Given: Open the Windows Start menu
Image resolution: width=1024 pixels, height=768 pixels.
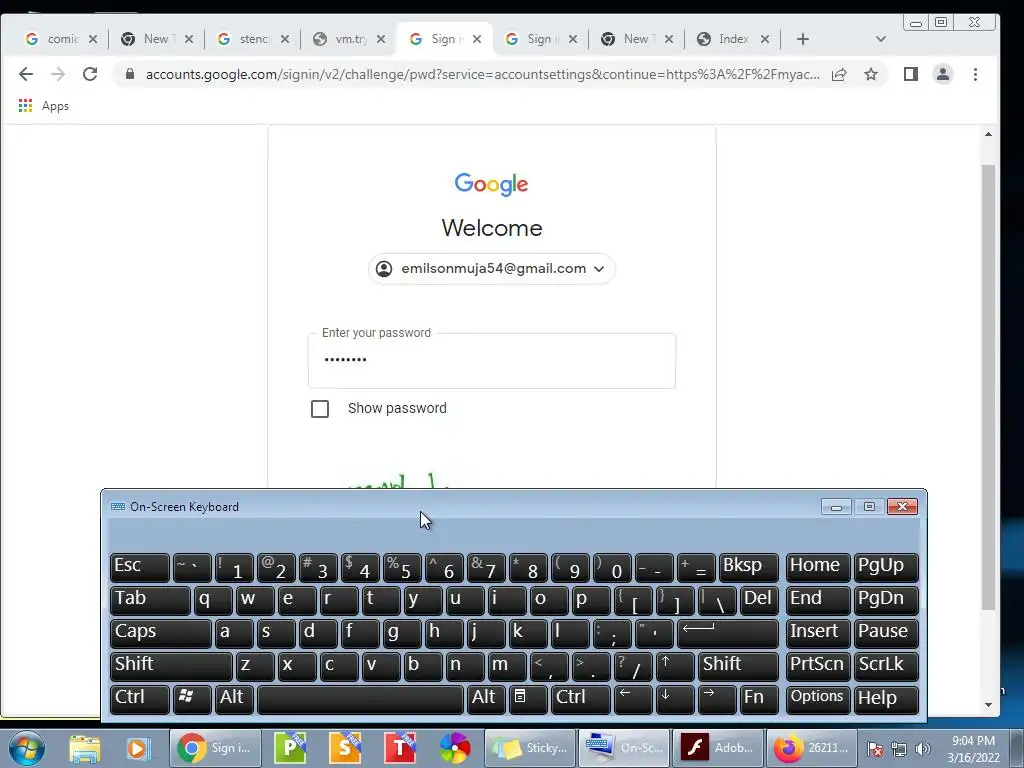Looking at the screenshot, I should coord(27,748).
